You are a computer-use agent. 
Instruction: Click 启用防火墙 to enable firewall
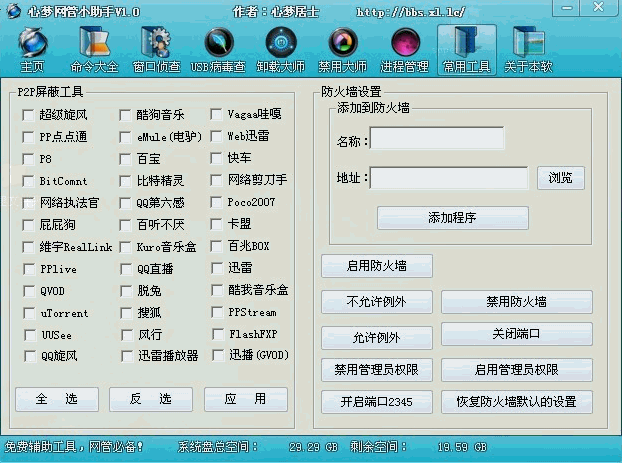(377, 266)
